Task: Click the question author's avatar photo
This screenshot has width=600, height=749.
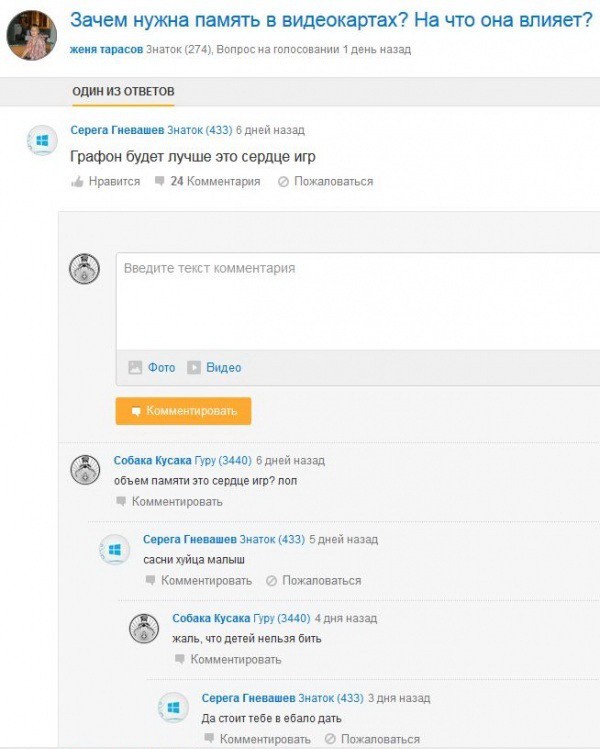Action: tap(31, 36)
